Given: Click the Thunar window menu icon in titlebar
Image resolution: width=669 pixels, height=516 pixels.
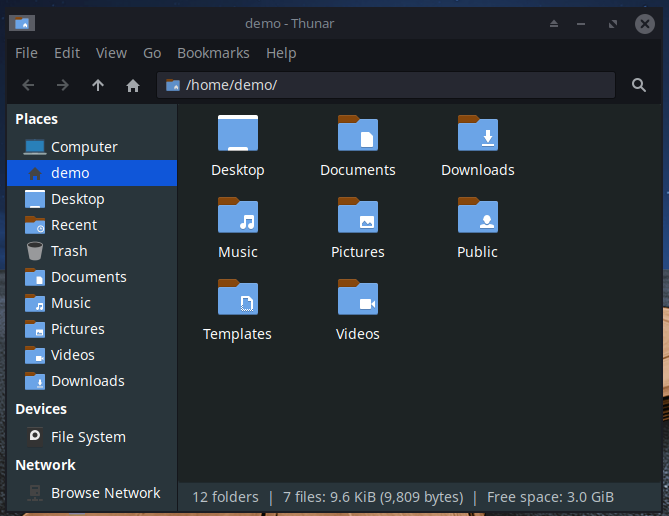Looking at the screenshot, I should (22, 23).
